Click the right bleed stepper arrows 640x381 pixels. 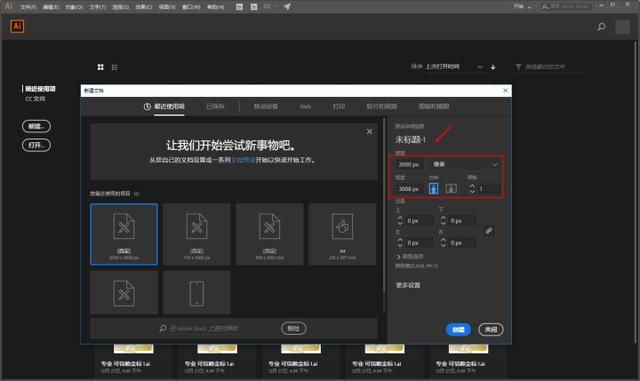[x=443, y=243]
